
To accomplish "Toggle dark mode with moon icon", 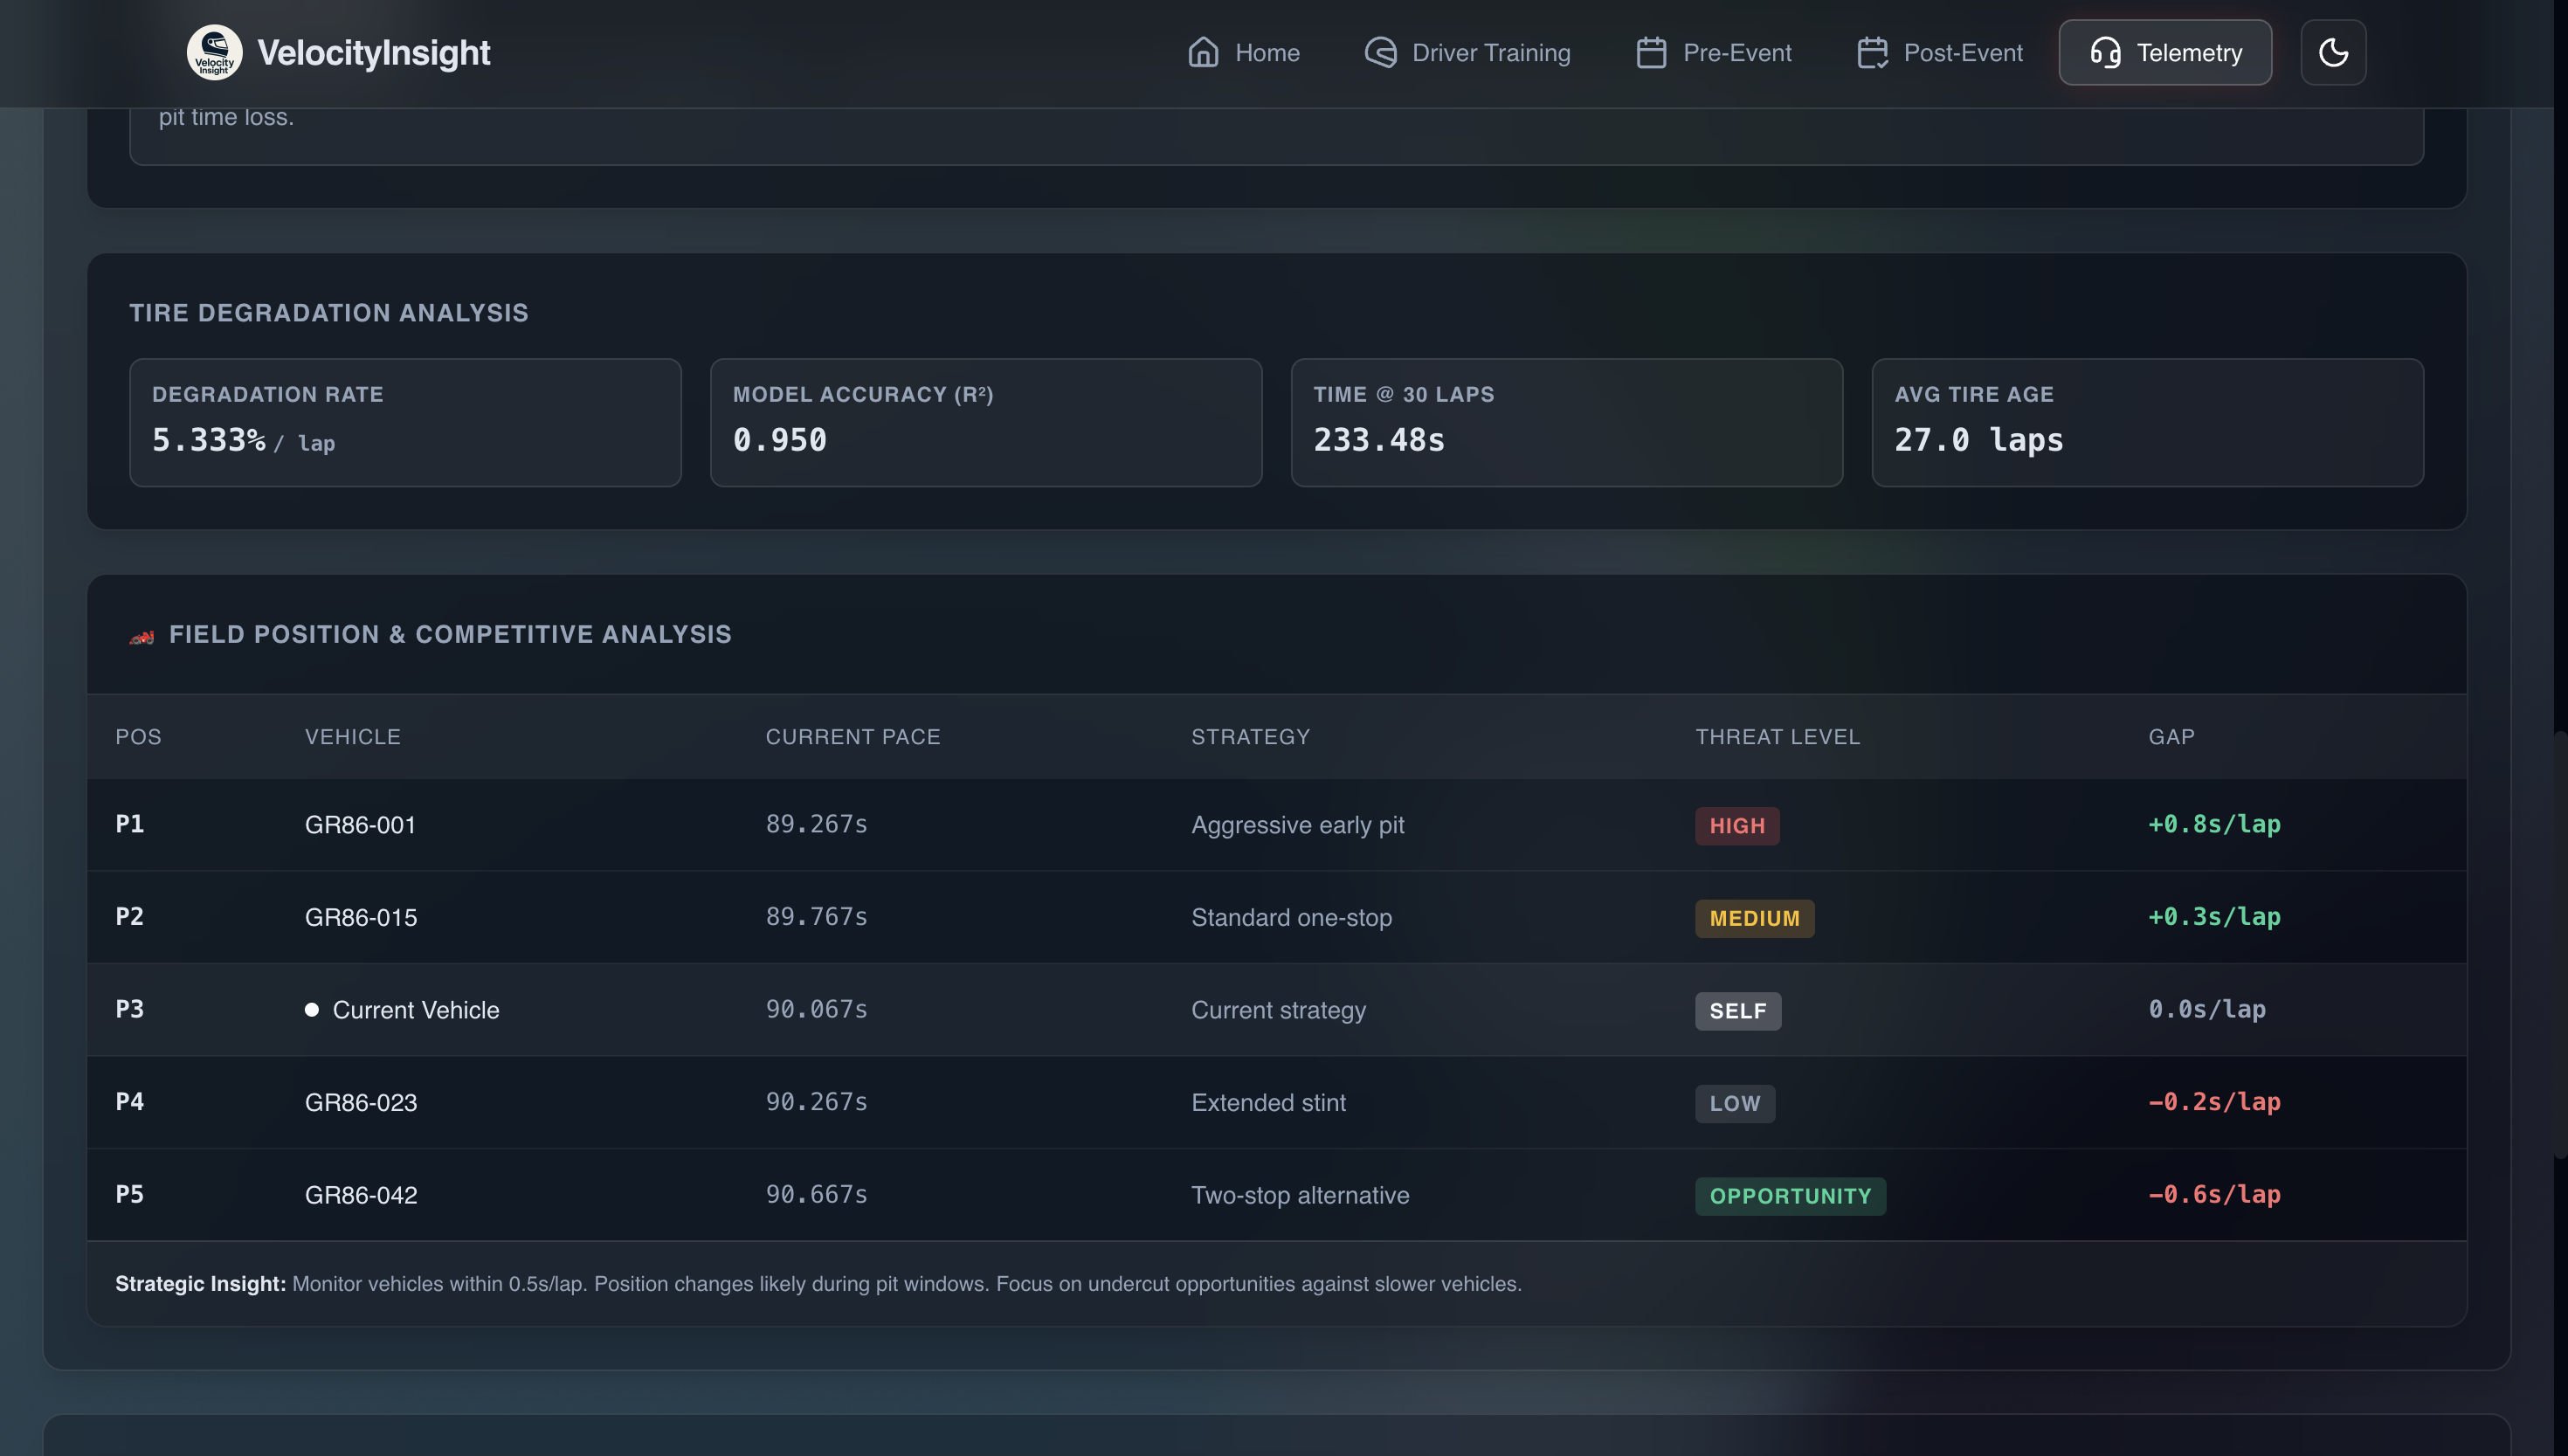I will pos(2333,52).
